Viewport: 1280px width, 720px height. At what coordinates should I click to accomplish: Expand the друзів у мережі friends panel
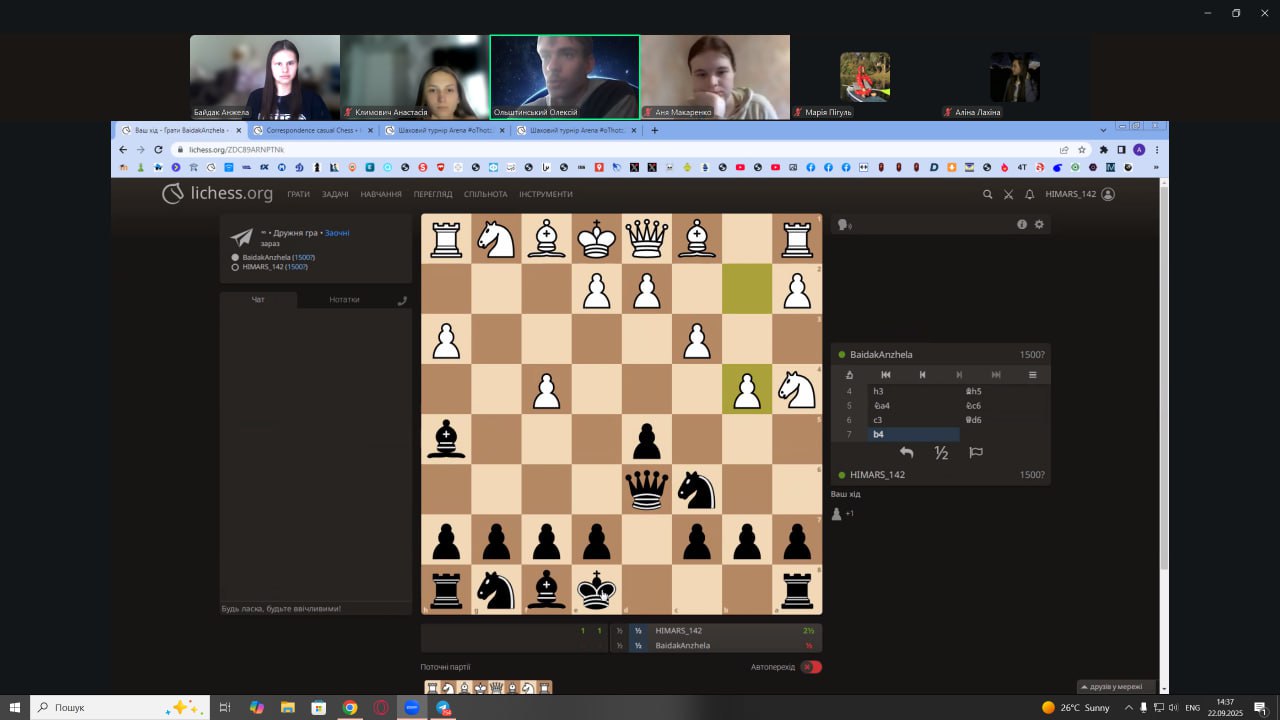(1117, 687)
